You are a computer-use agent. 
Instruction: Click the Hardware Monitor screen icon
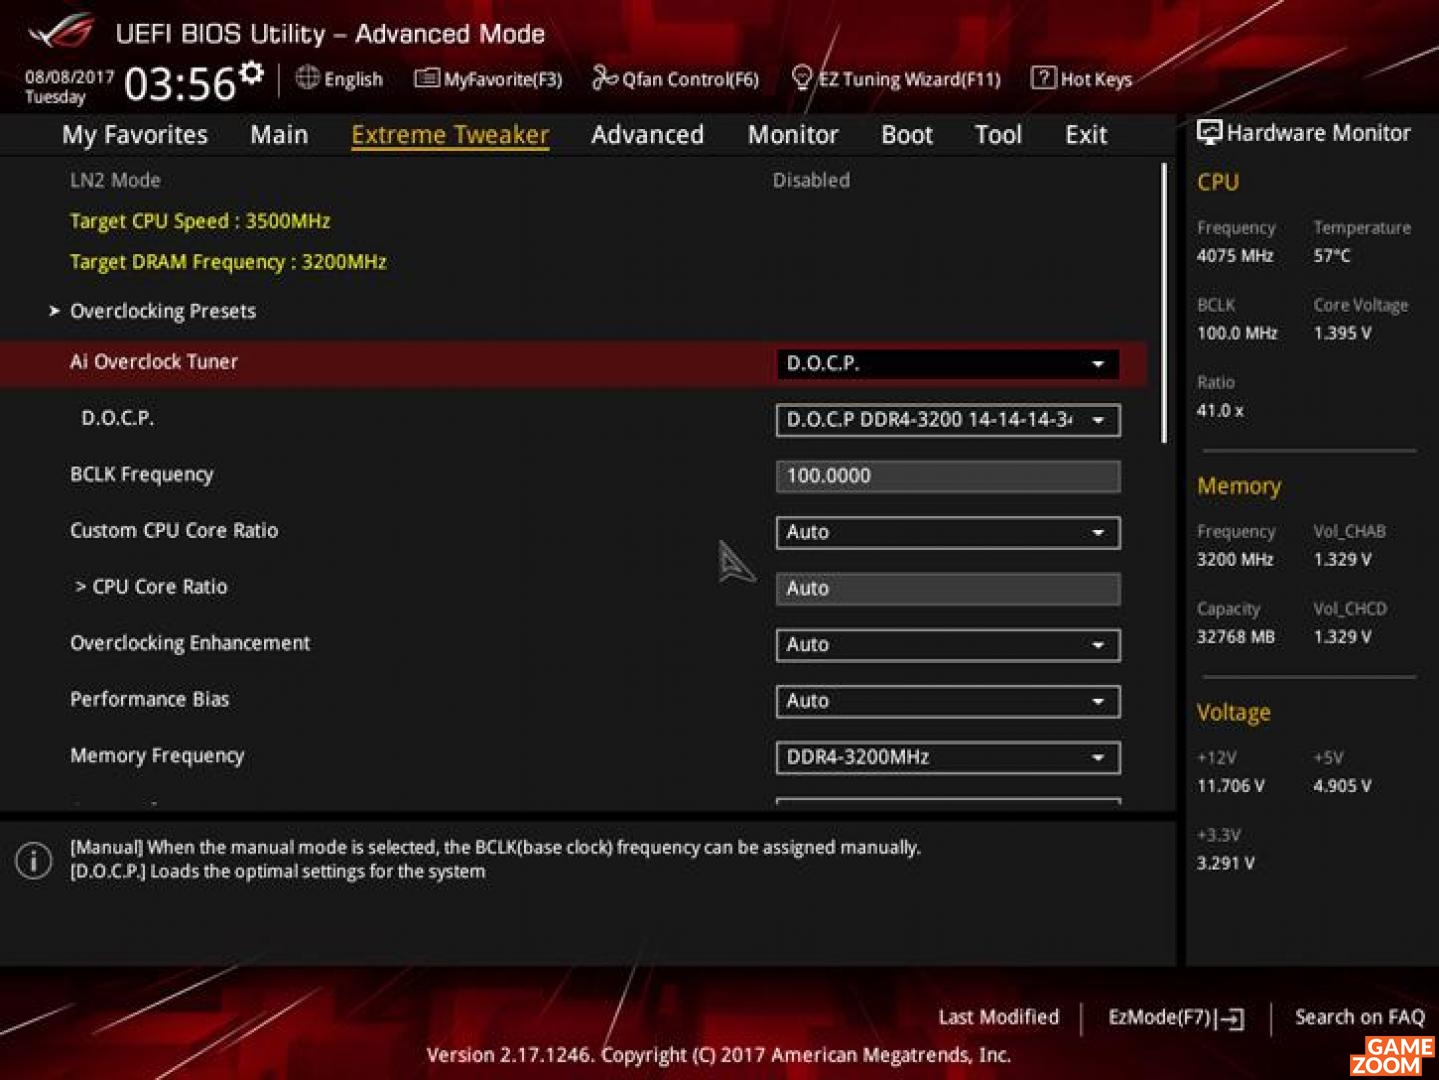point(1209,132)
